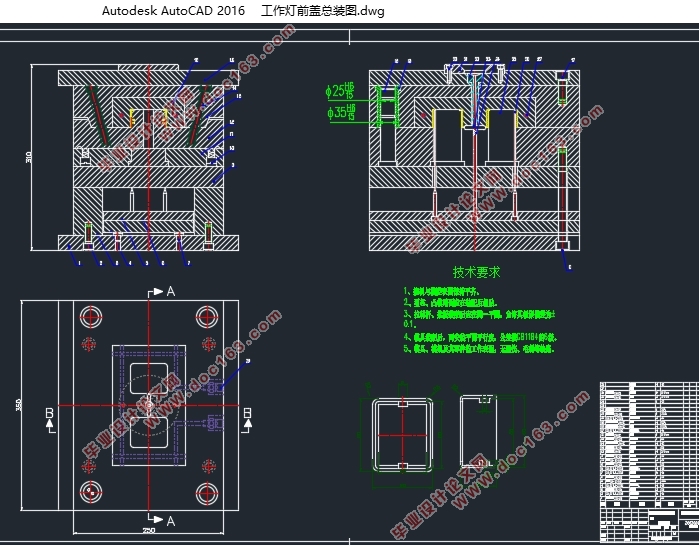
Task: Select the left section marker B
Action: (49, 413)
